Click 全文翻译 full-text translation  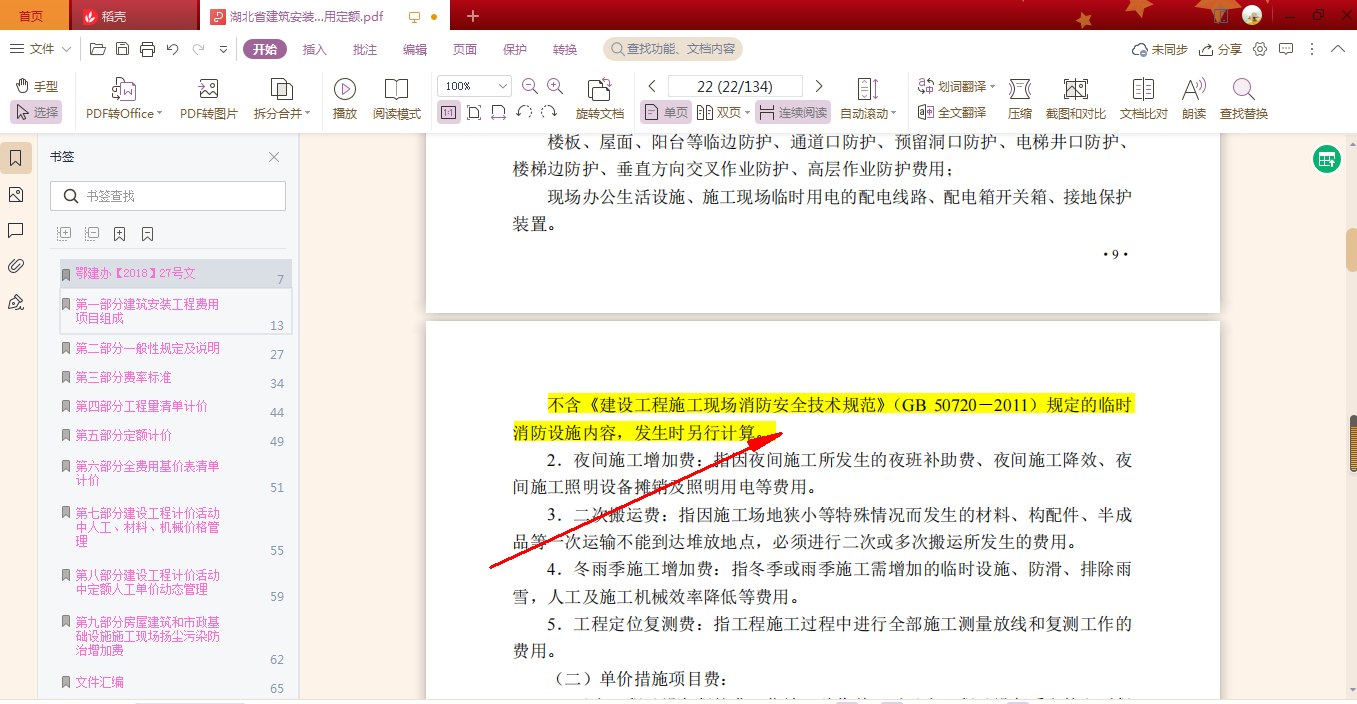click(952, 112)
